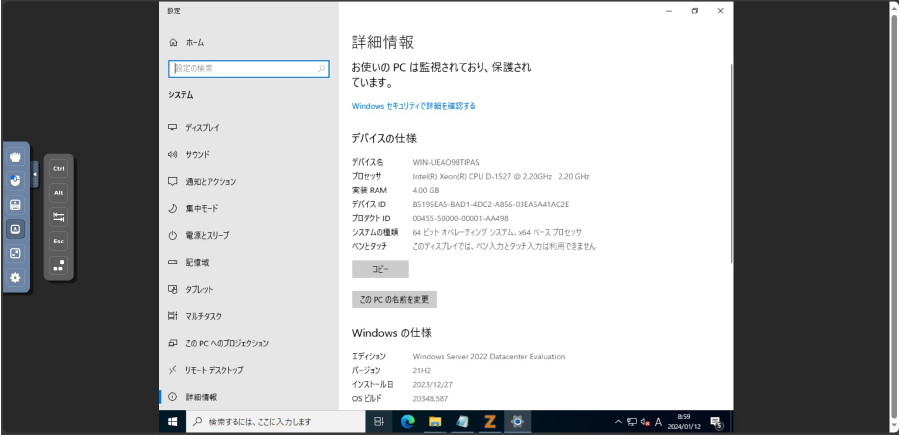This screenshot has width=900, height=435.
Task: Click the Ctrl+Alt+Del squares icon
Action: click(x=59, y=265)
